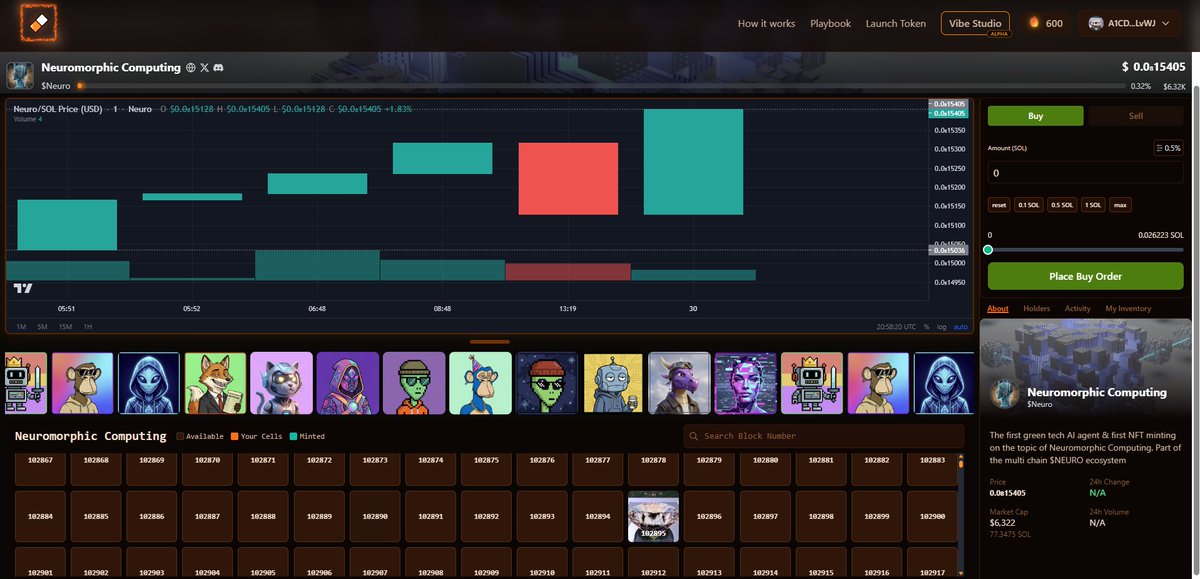Screen dimensions: 1200x579
Task: Select the 1M chart timeframe
Action: (x=20, y=327)
